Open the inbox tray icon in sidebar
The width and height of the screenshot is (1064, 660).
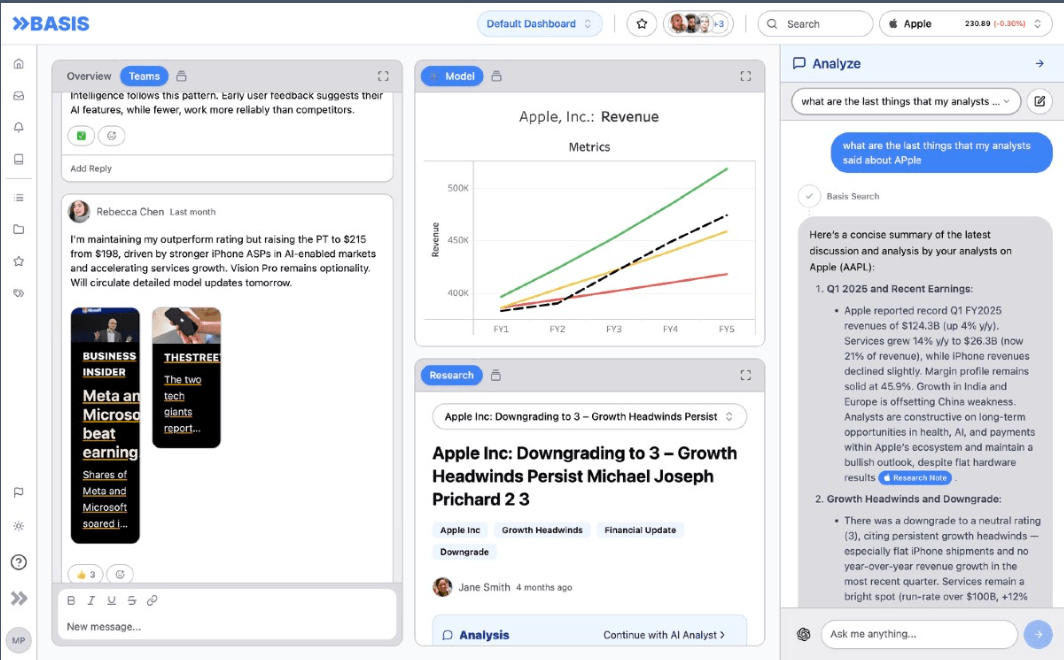pos(19,96)
